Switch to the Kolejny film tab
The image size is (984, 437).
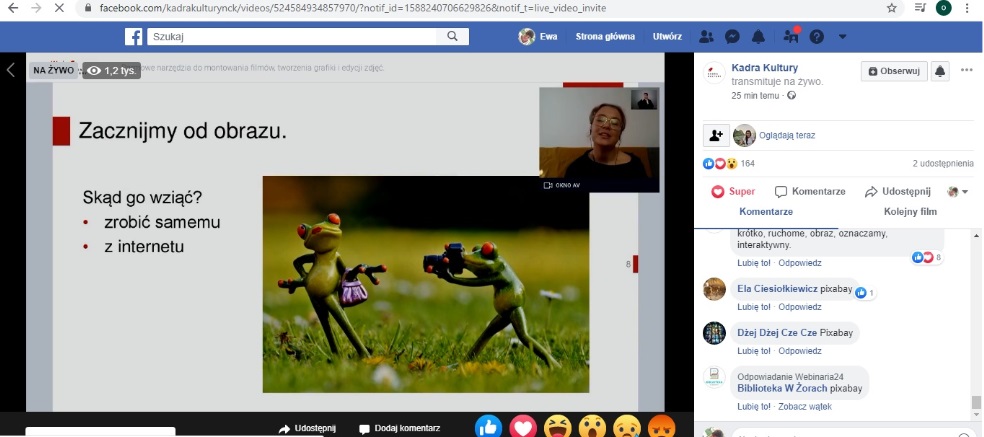(x=910, y=212)
